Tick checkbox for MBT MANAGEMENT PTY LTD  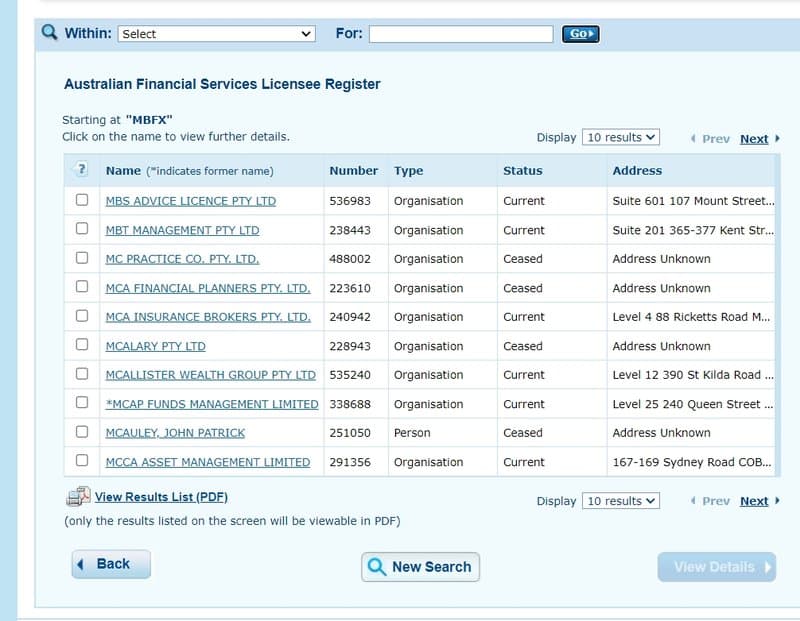(x=82, y=229)
